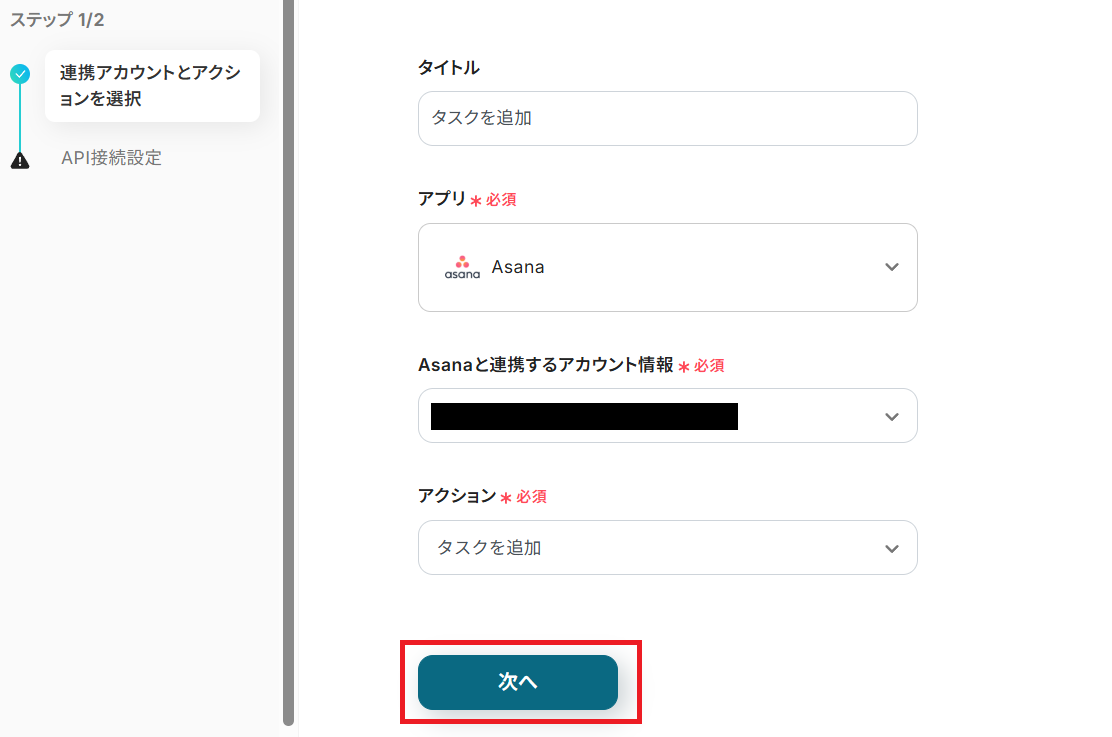
Task: Click the Asana text in app selector
Action: pos(518,267)
